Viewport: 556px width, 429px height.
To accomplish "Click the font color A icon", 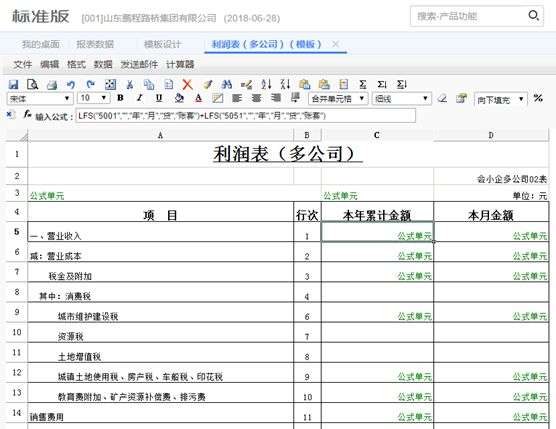I will point(198,98).
